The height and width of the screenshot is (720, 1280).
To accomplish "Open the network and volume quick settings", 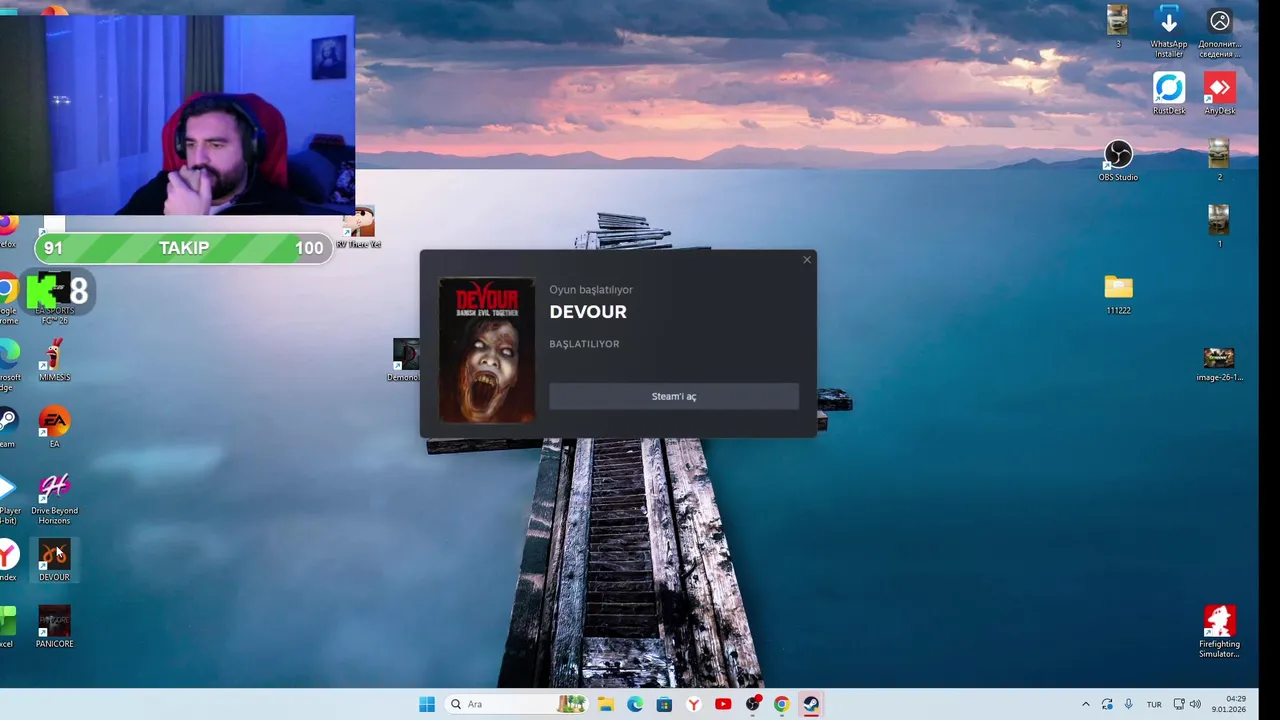I will 1187,704.
